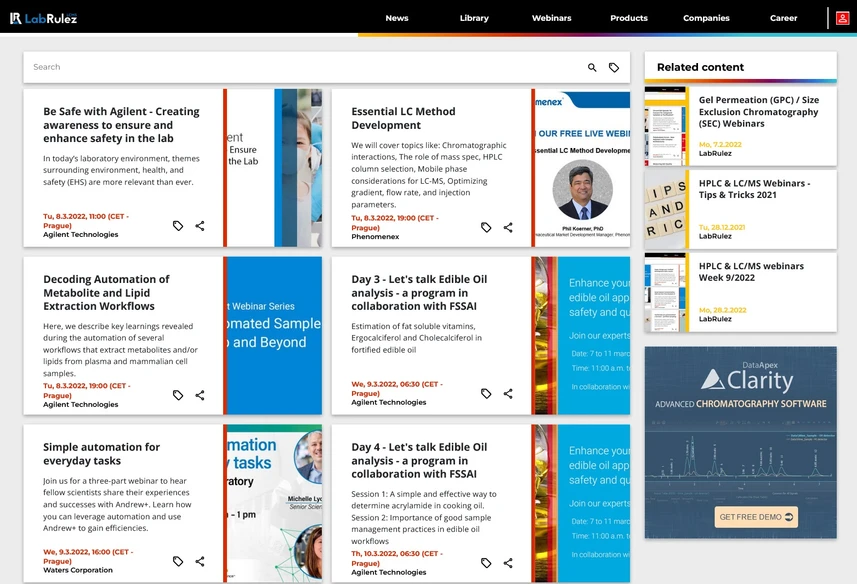Click Phenomenex company name on LC Method card
Screen dimensions: 857x584
(375, 237)
